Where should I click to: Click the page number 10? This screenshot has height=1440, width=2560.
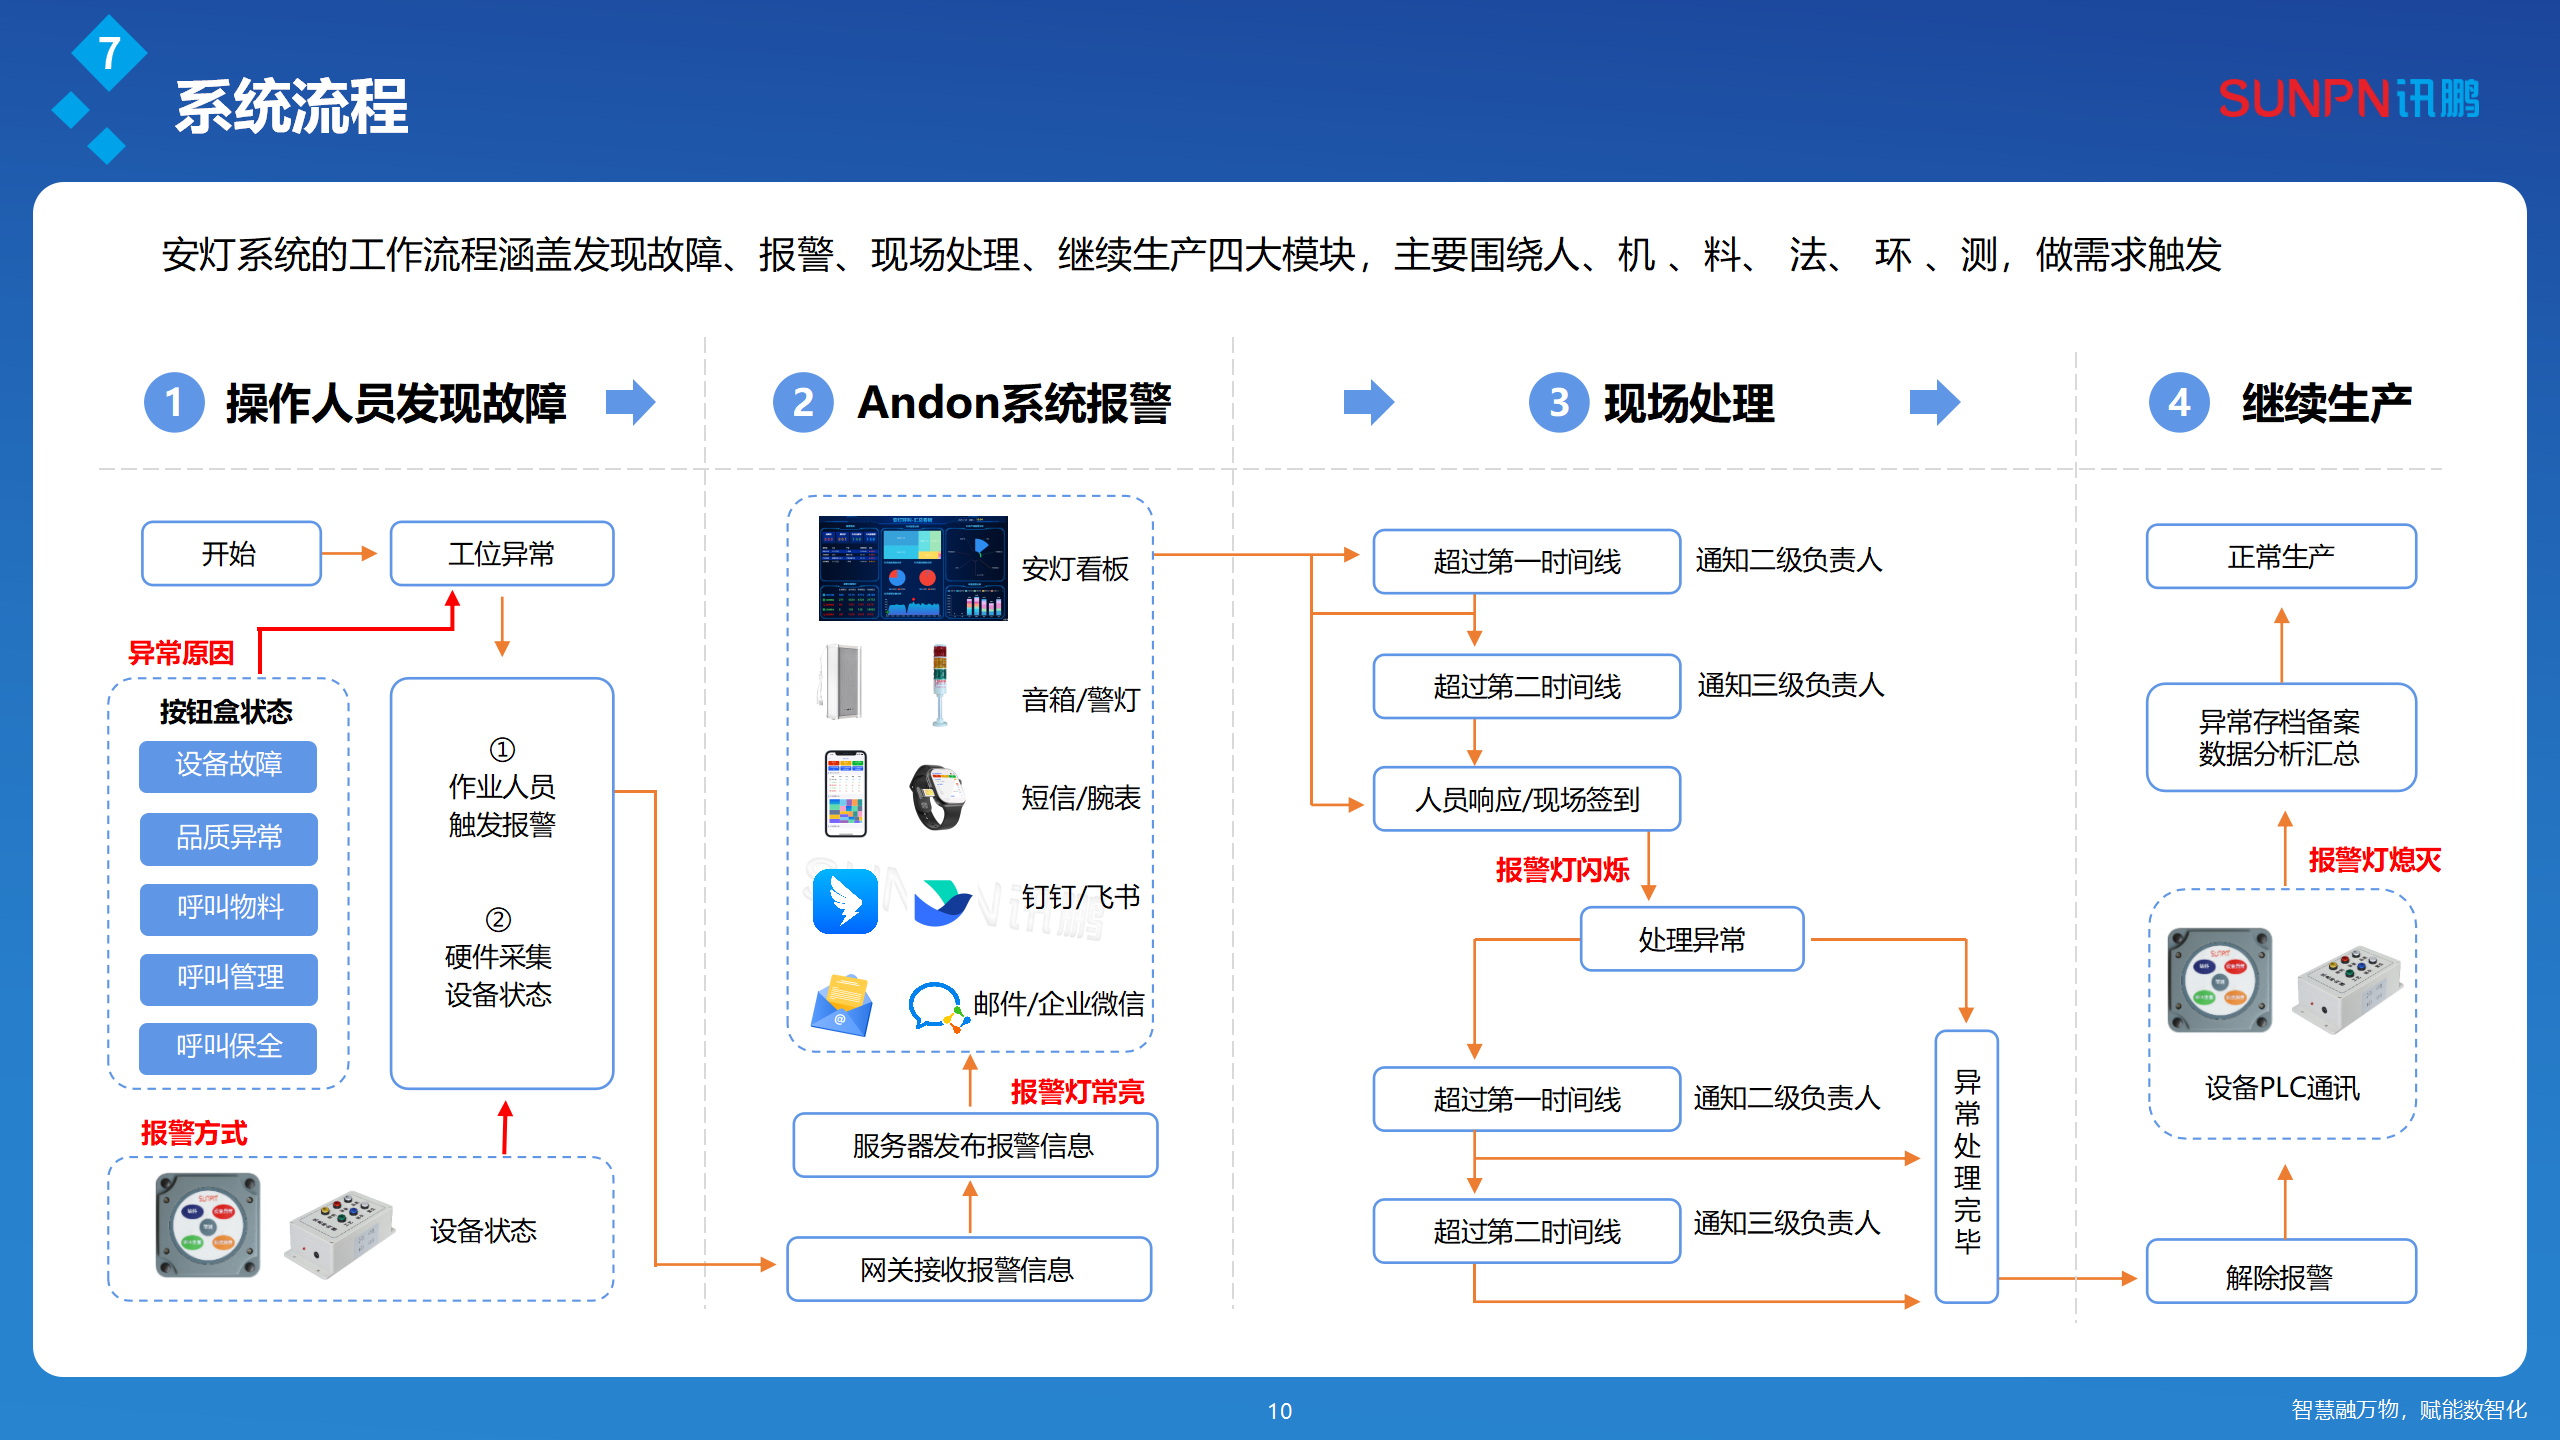(1280, 1412)
